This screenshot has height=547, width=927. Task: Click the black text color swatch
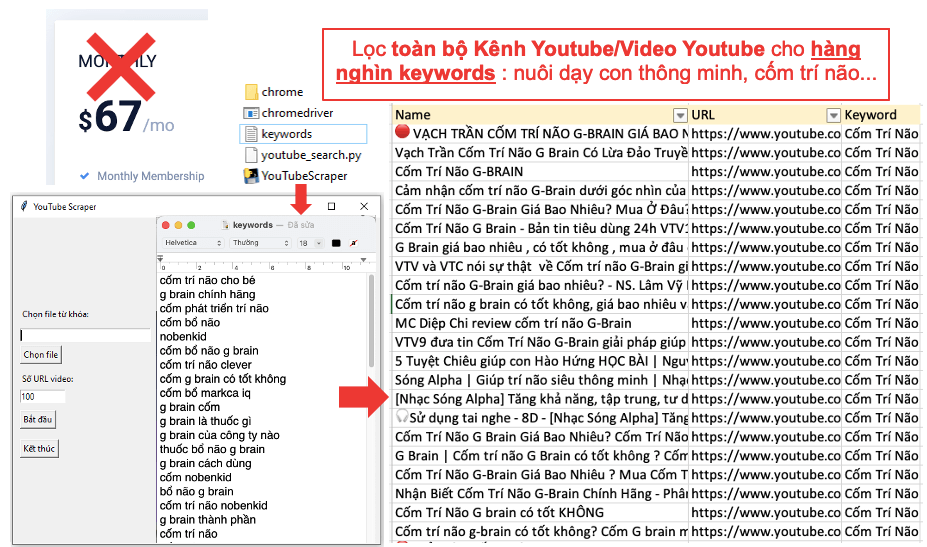[336, 243]
